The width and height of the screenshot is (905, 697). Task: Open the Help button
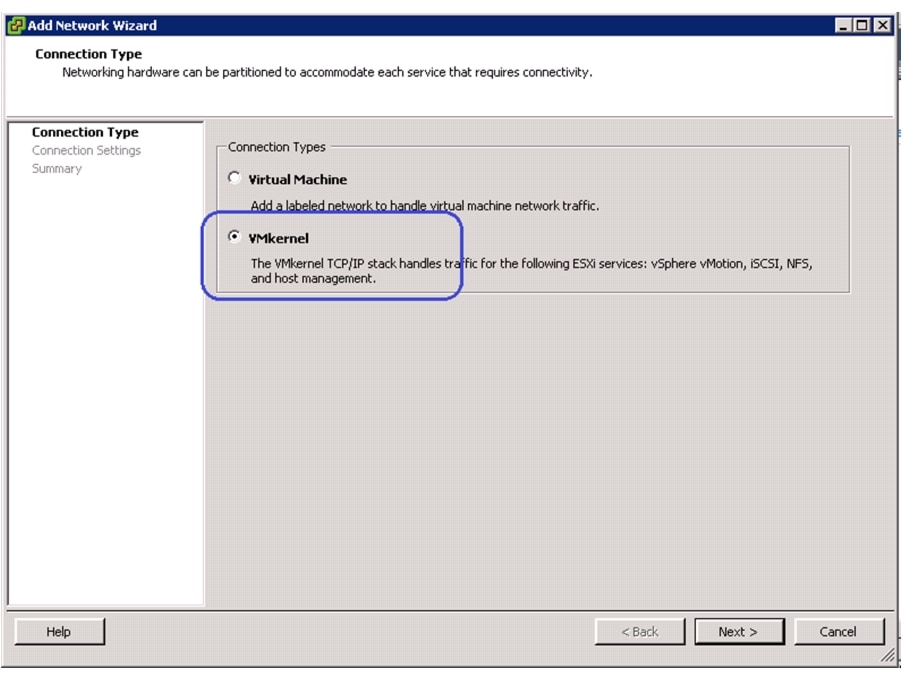point(59,631)
